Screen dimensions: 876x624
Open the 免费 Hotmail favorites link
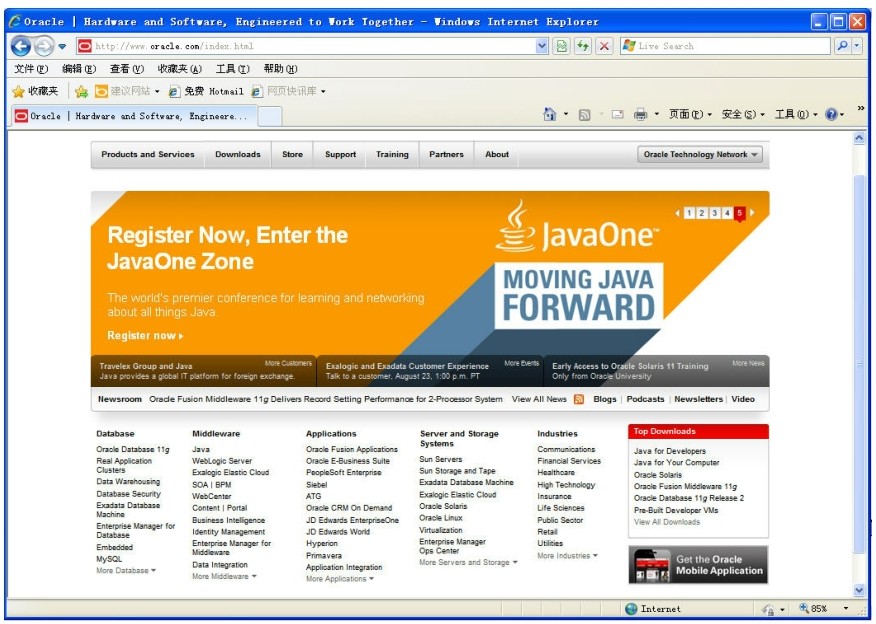coord(206,91)
